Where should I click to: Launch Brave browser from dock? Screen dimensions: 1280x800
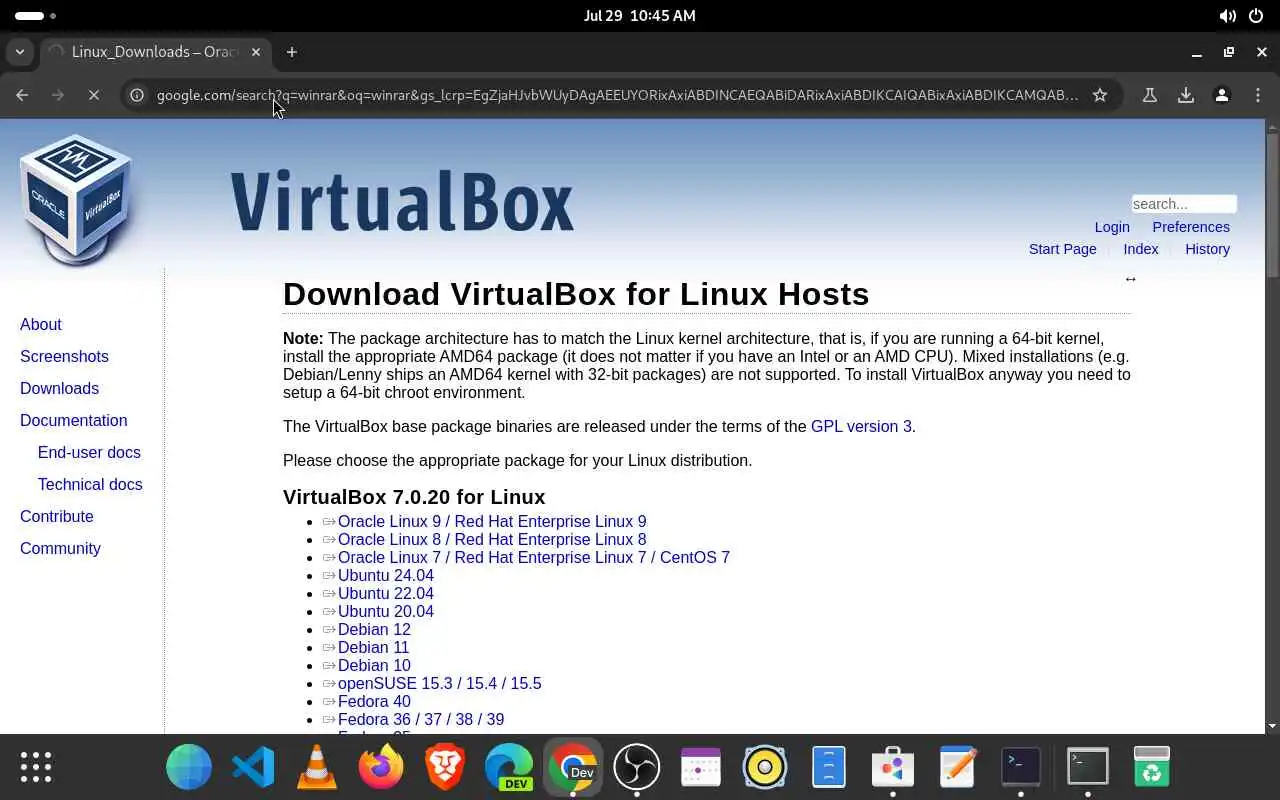[x=445, y=768]
